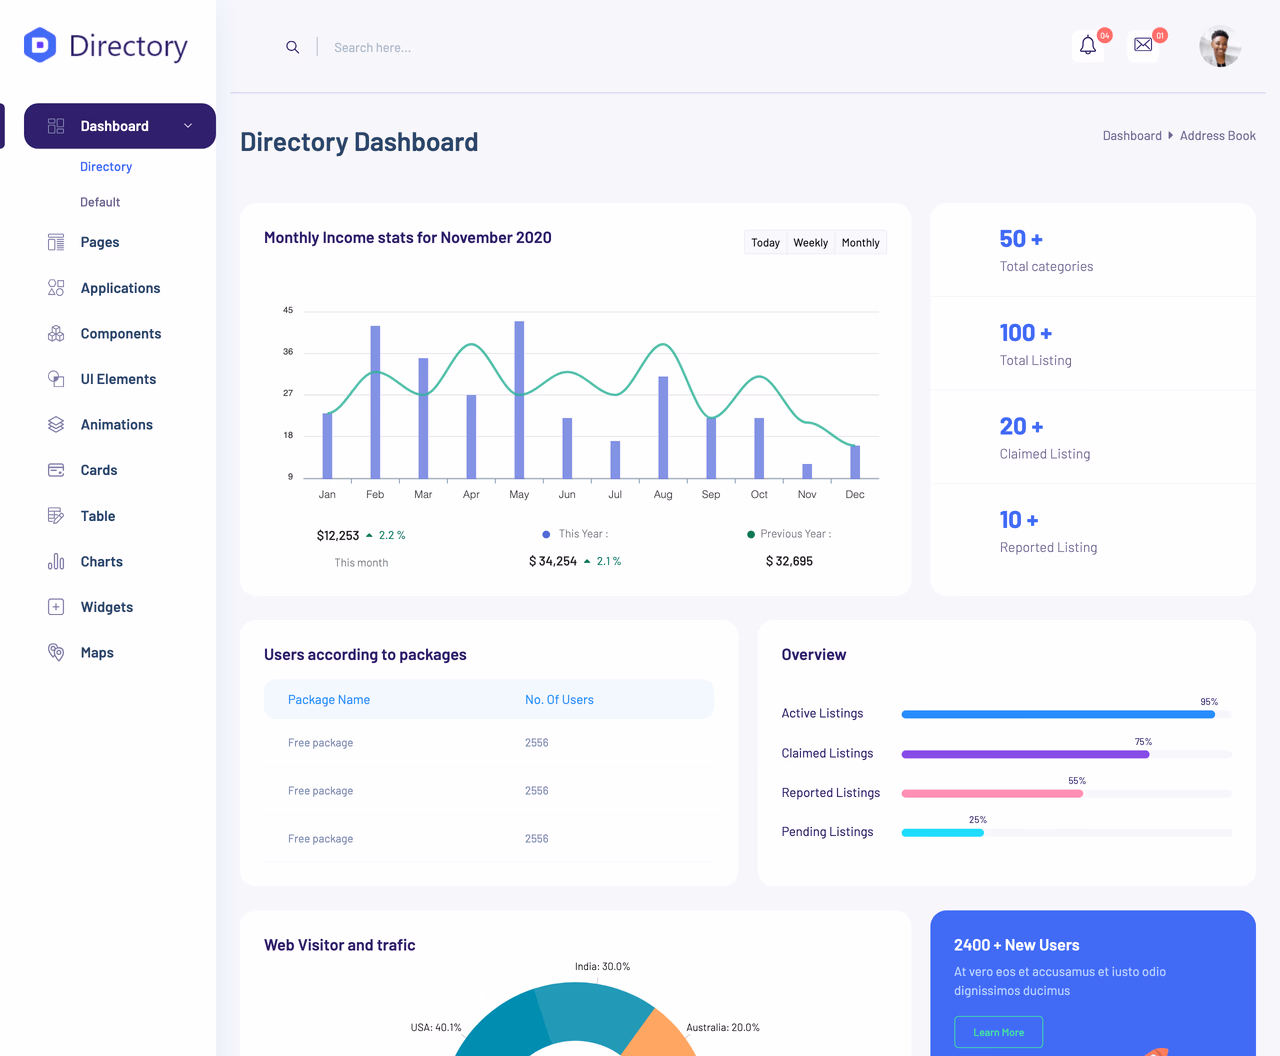Image resolution: width=1280 pixels, height=1056 pixels.
Task: Click the Components cubes icon
Action: click(56, 333)
